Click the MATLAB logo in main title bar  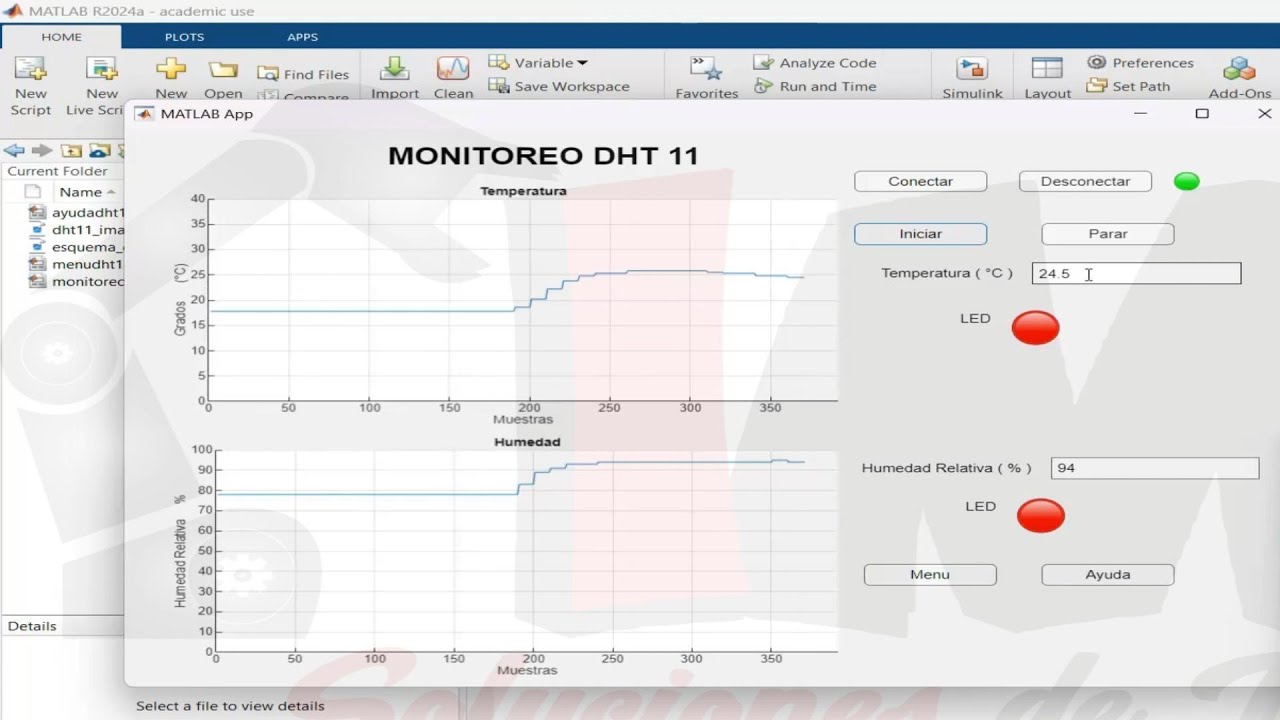tap(14, 11)
